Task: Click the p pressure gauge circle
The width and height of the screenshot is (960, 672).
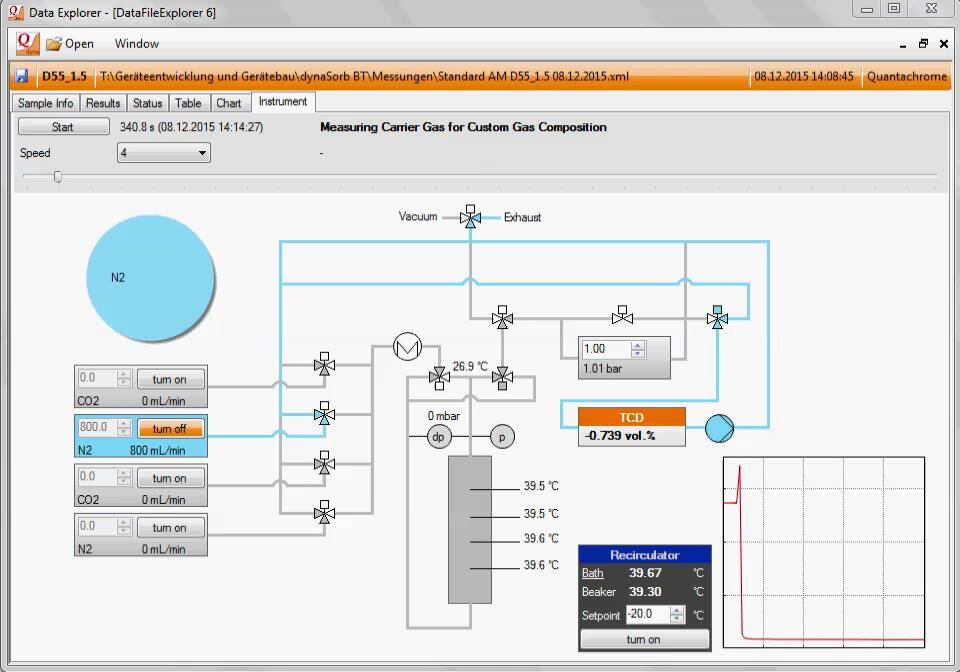Action: click(x=502, y=436)
